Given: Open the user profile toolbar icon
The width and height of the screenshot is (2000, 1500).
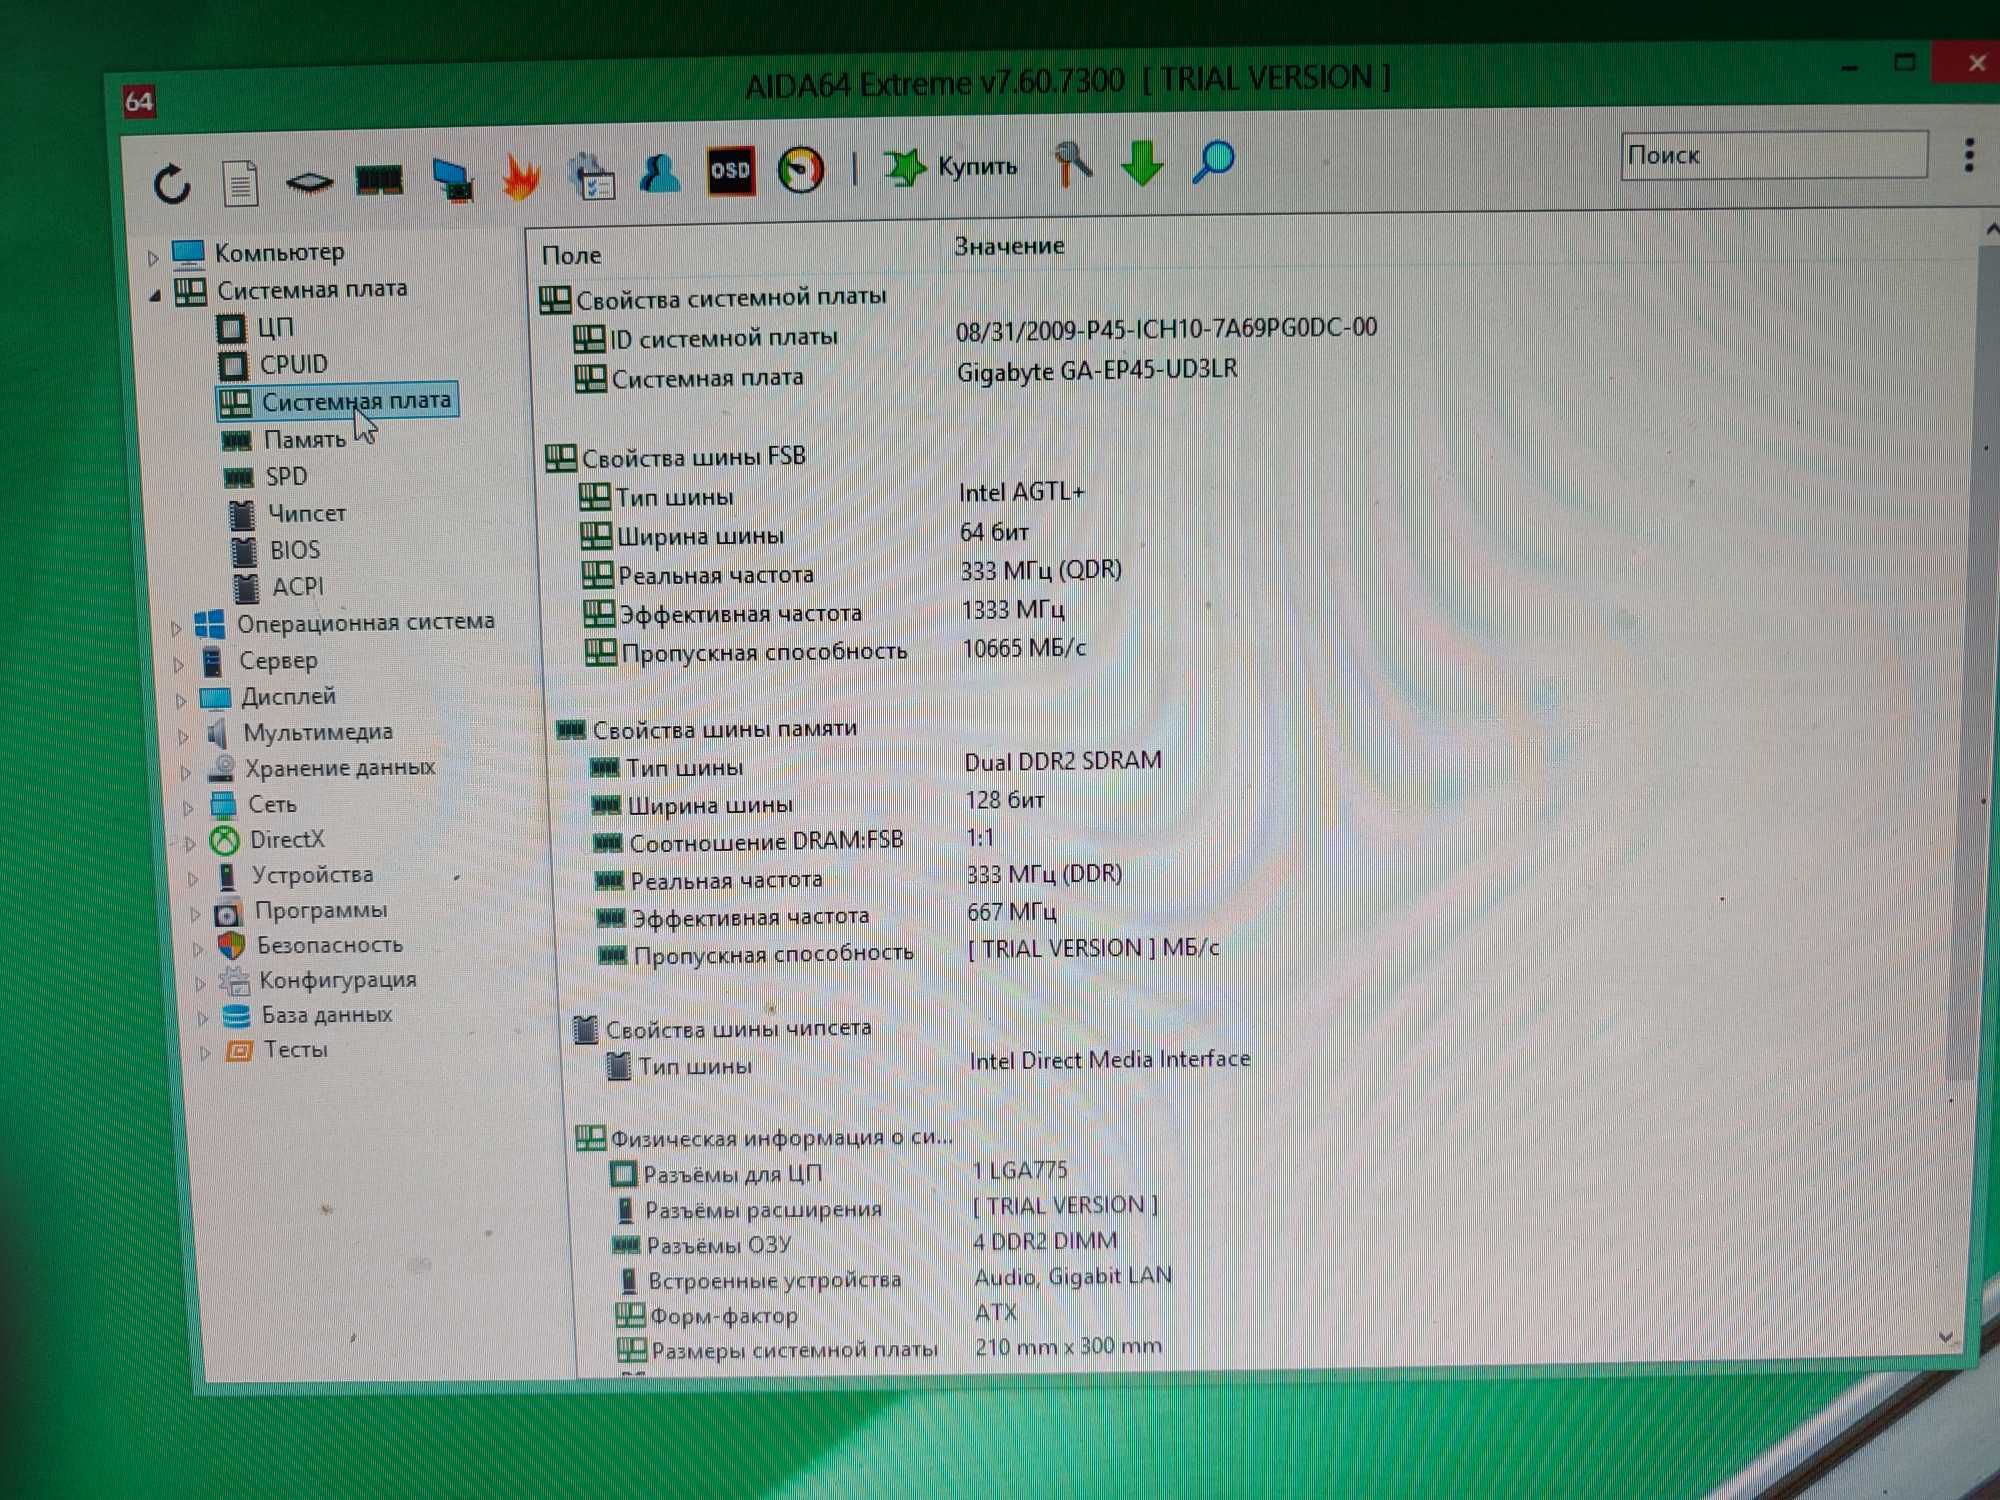Looking at the screenshot, I should [660, 172].
